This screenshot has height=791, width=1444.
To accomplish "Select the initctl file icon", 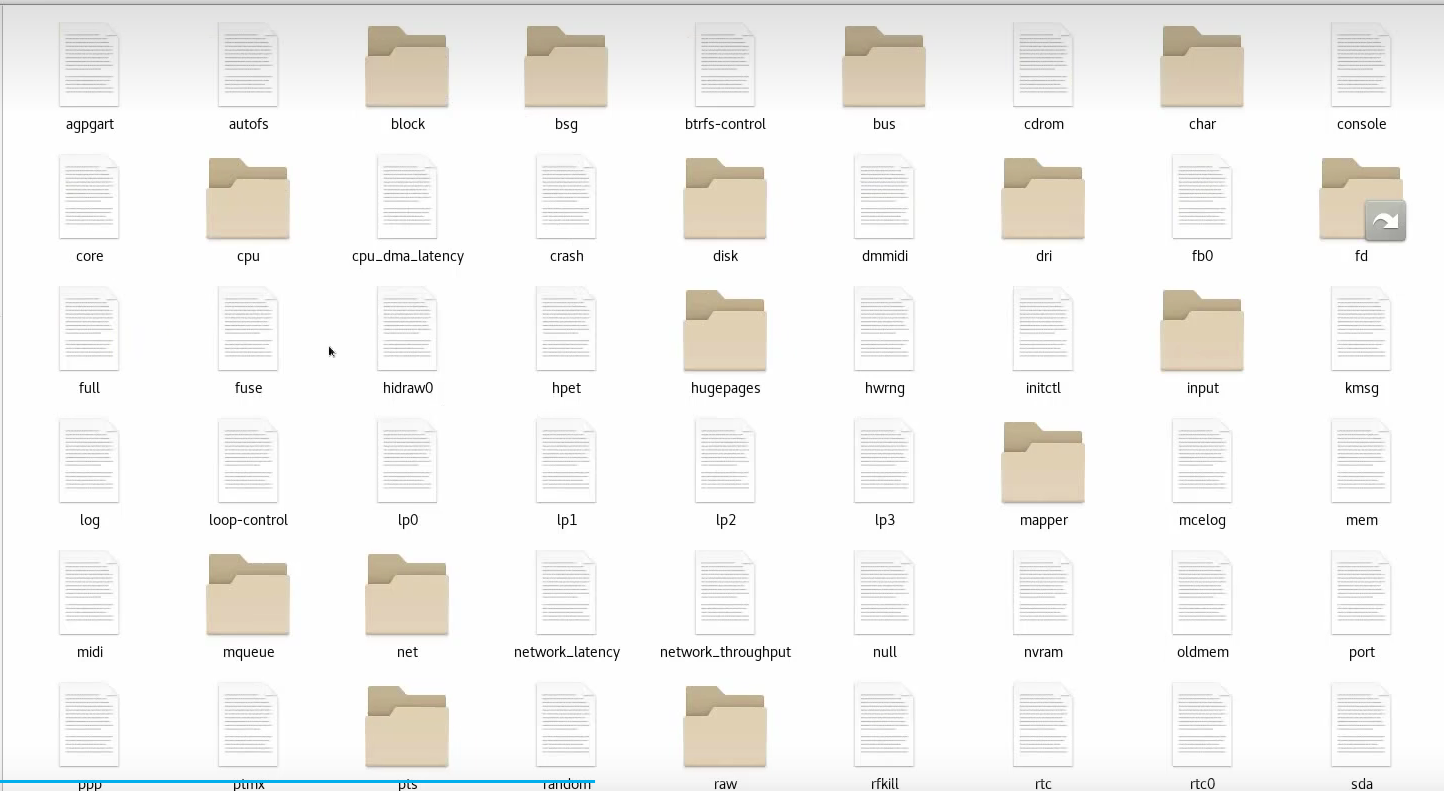I will click(x=1043, y=329).
